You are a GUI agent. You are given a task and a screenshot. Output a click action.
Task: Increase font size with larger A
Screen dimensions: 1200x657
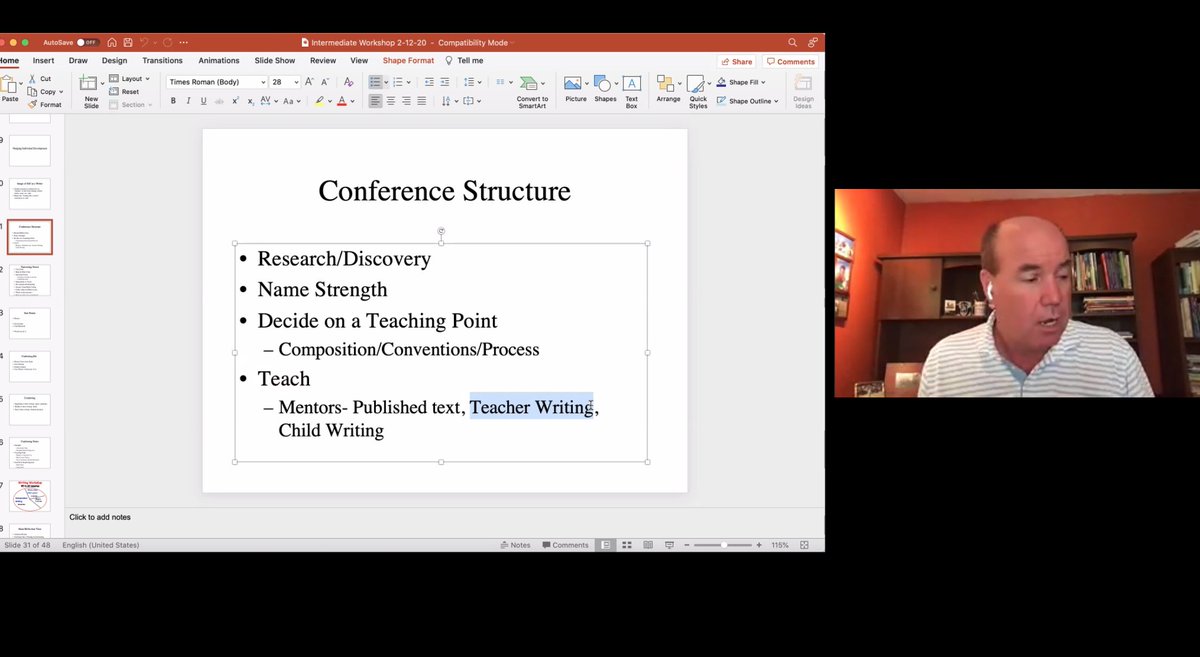point(310,82)
